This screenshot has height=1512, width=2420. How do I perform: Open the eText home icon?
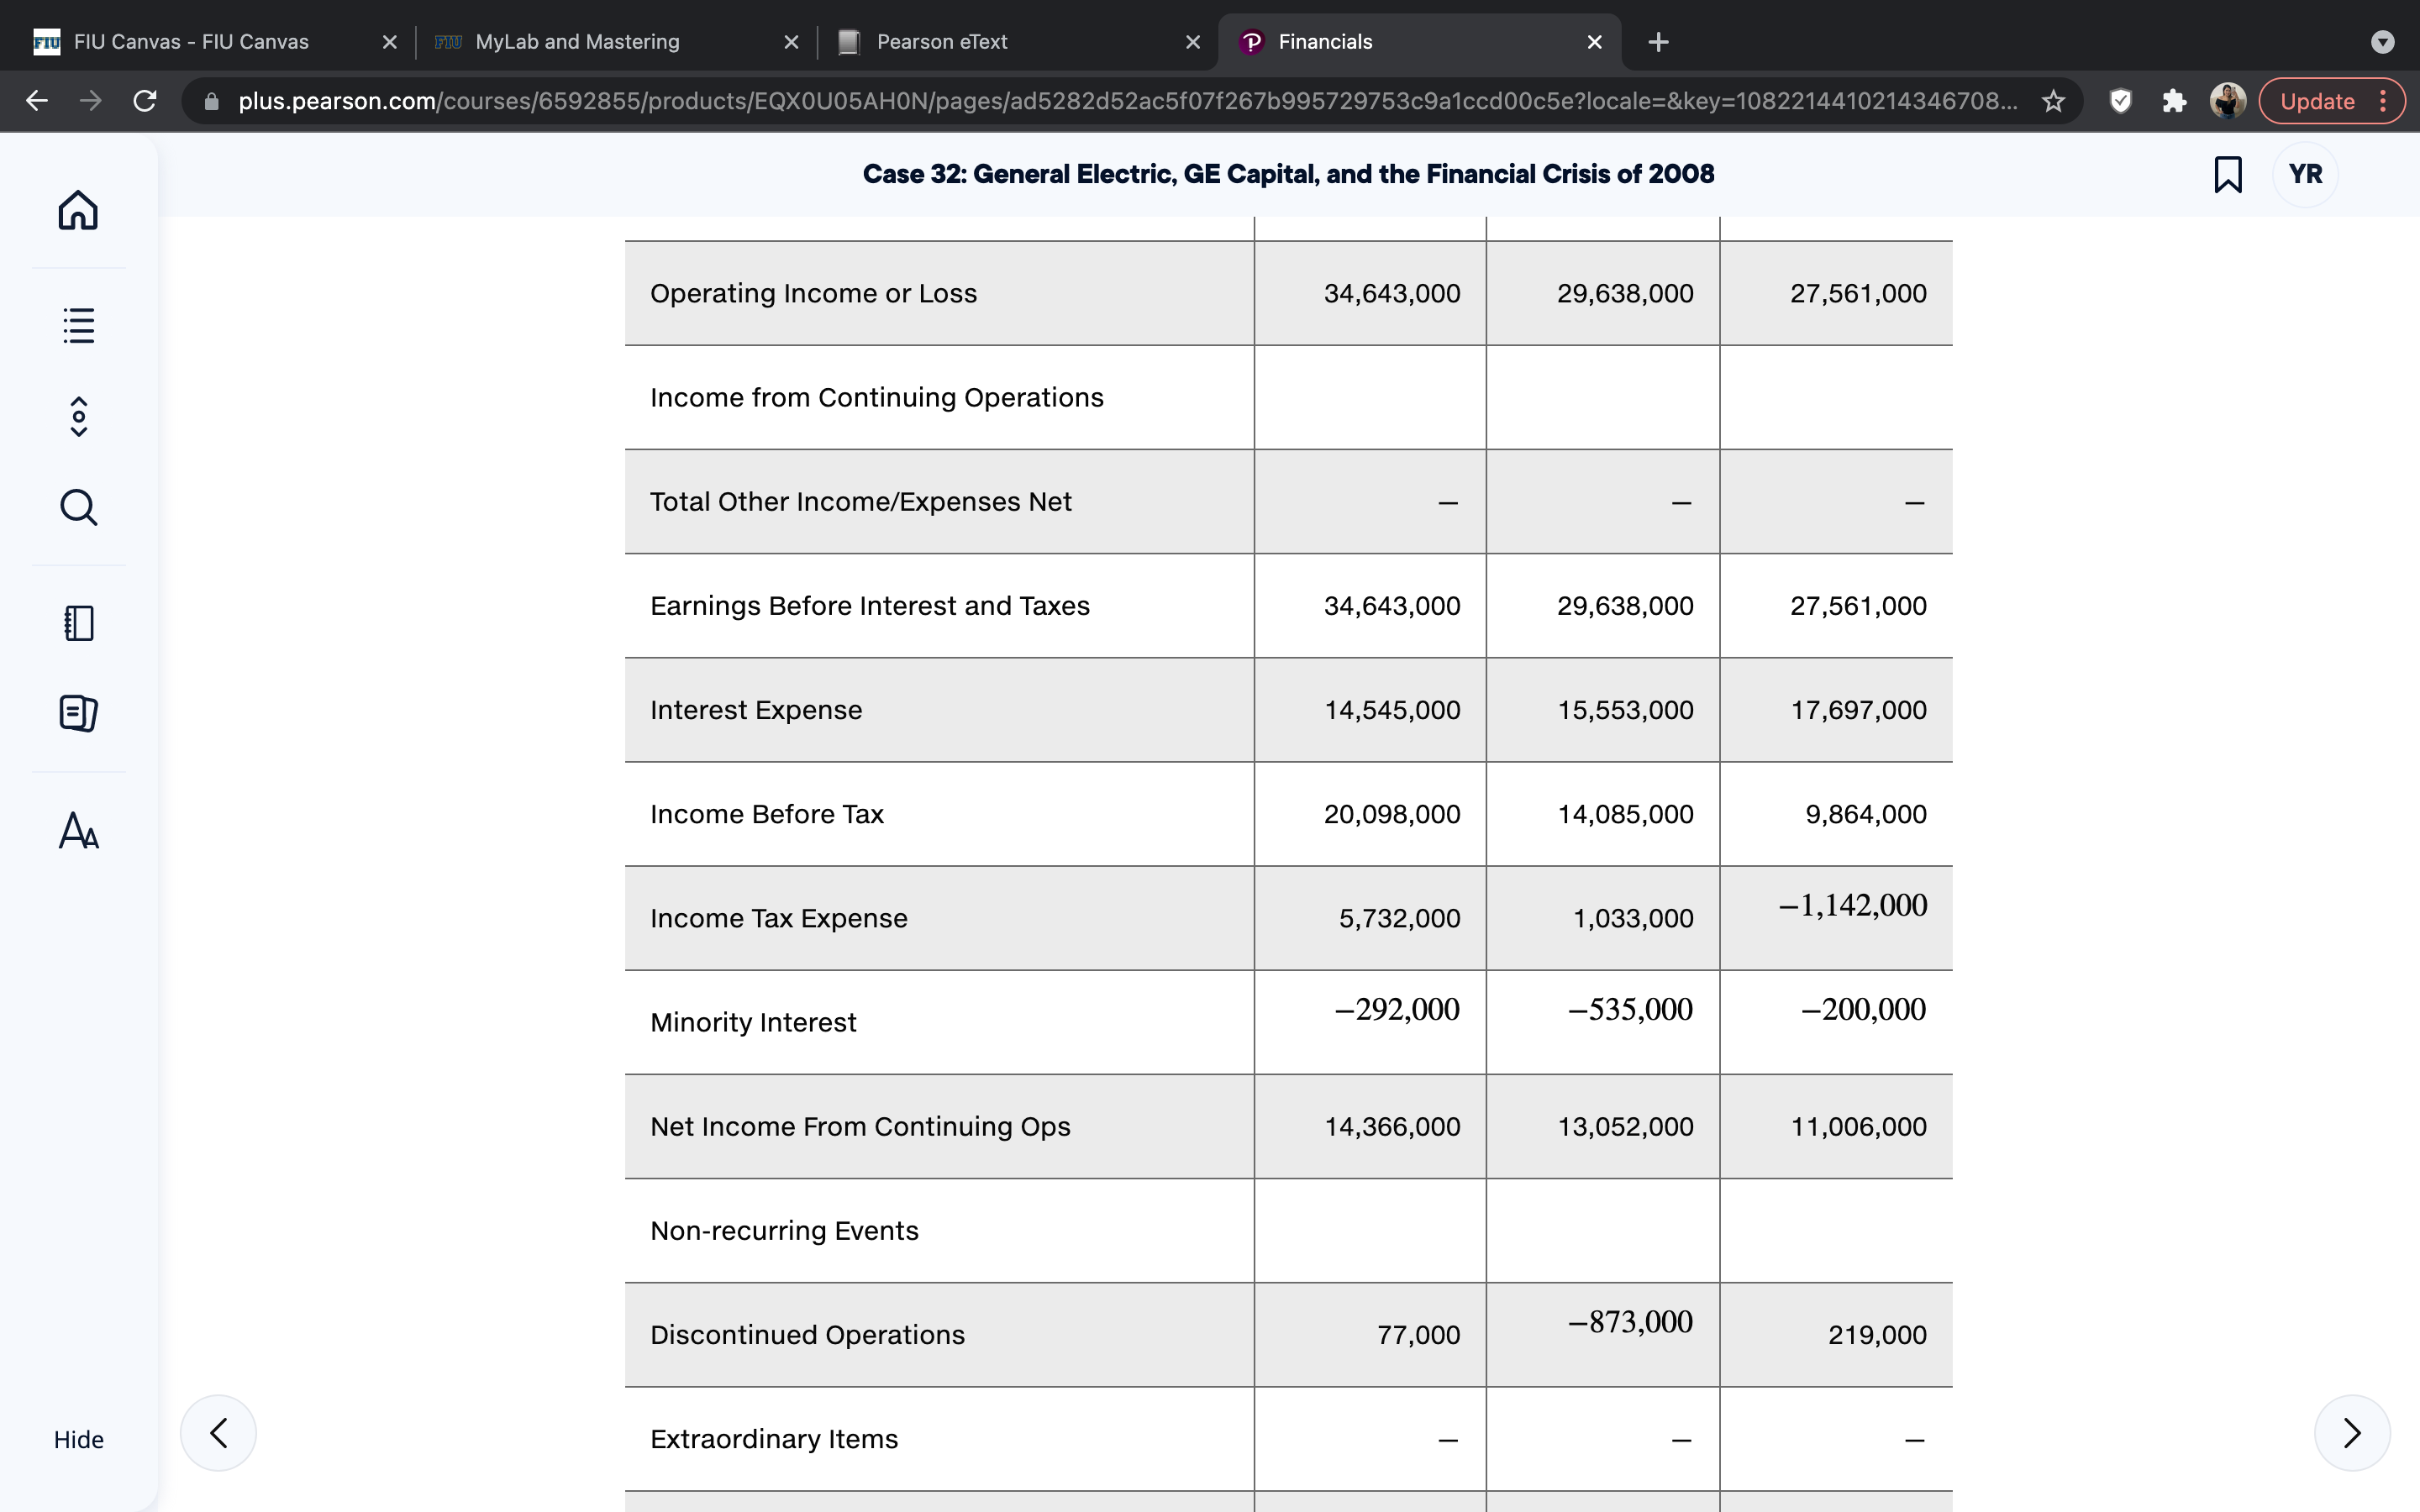[x=78, y=210]
